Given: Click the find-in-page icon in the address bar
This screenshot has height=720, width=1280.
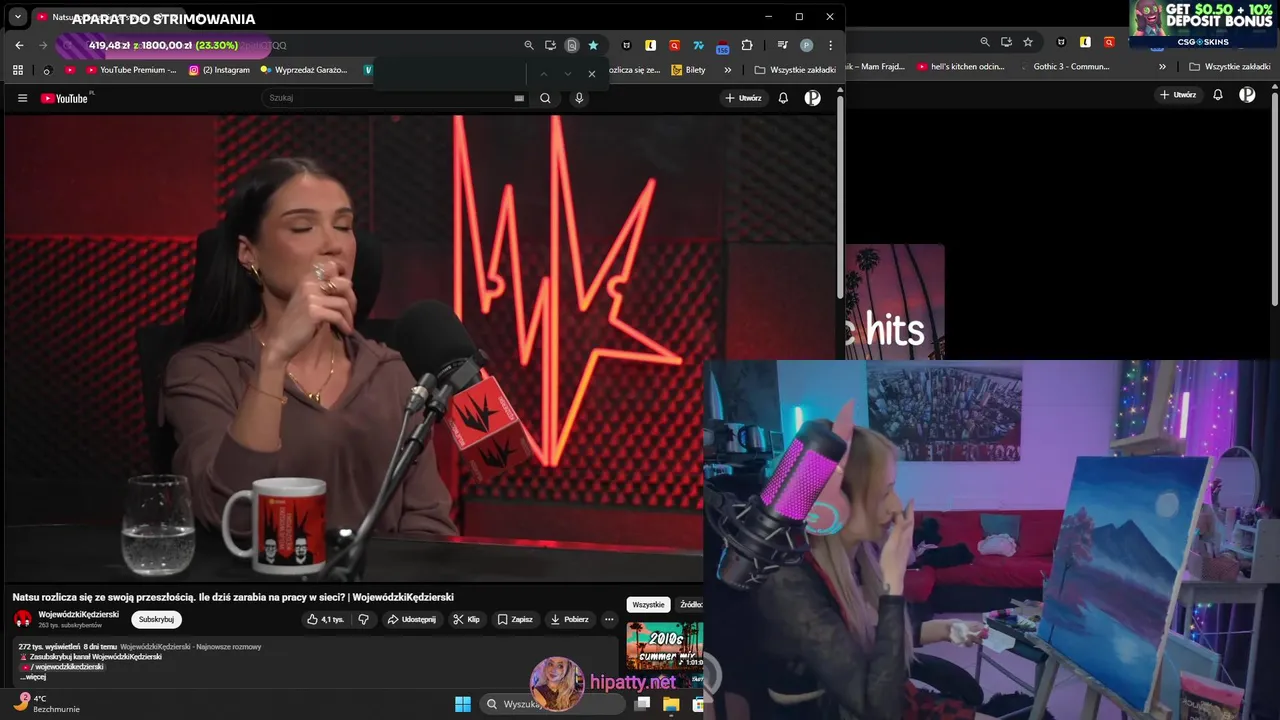Looking at the screenshot, I should coord(572,45).
